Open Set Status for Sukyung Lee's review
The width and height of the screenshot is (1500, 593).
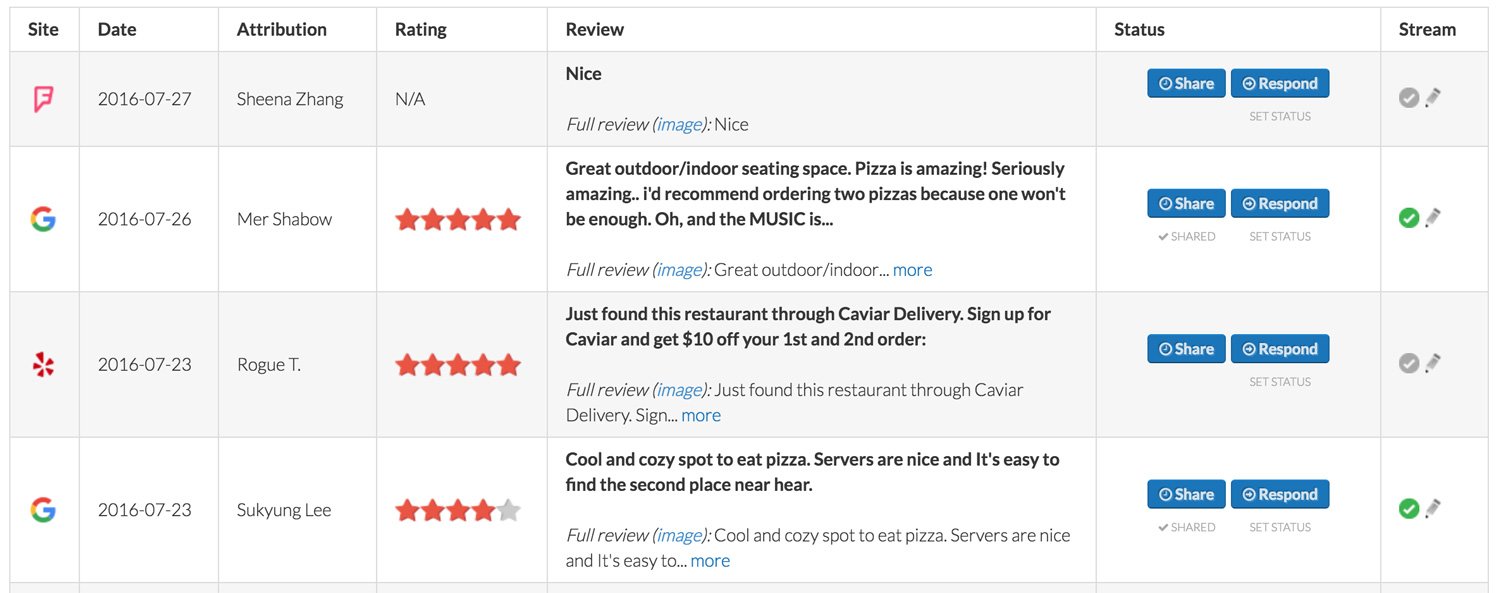click(1279, 528)
